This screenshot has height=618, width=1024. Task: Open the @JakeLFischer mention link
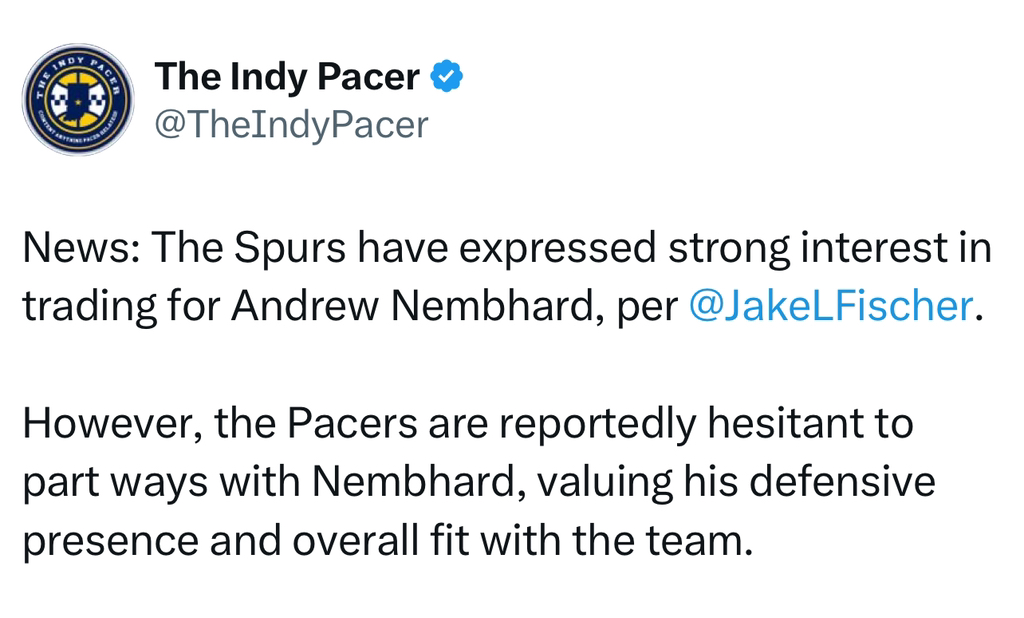[x=830, y=306]
